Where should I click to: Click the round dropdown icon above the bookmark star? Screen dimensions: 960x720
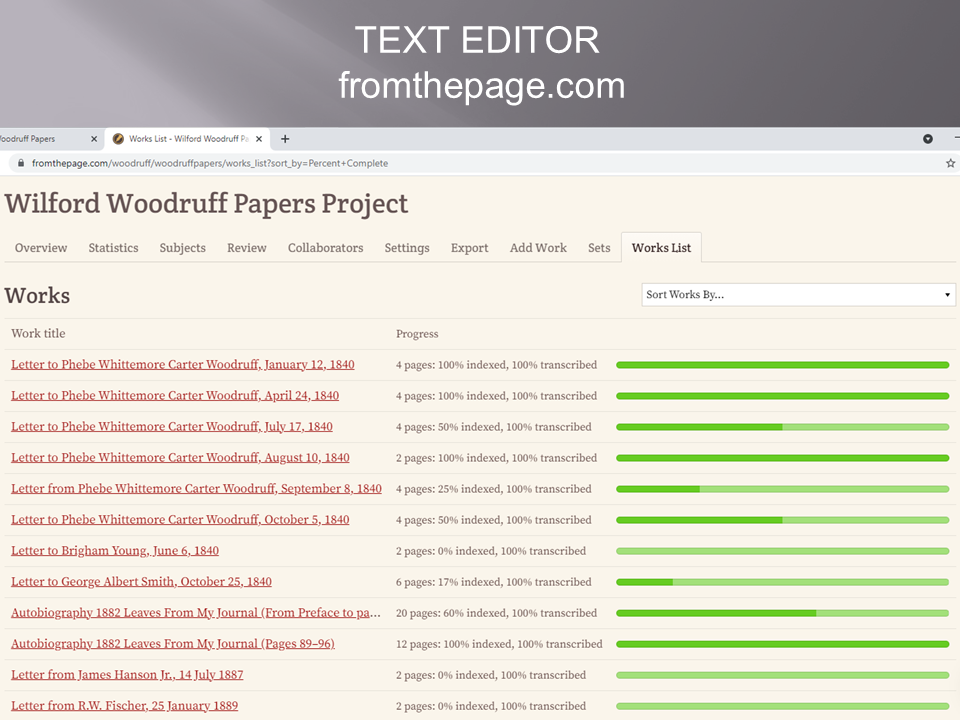click(x=927, y=139)
